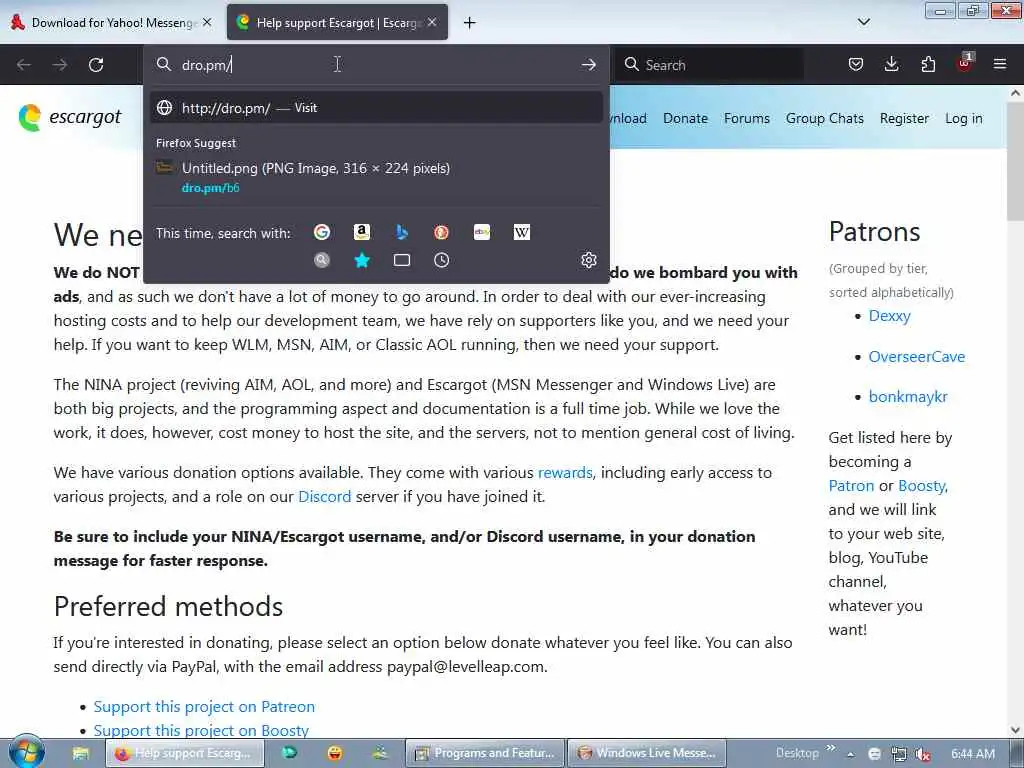This screenshot has height=768, width=1024.
Task: Open patron bonkmaykr link
Action: click(907, 396)
